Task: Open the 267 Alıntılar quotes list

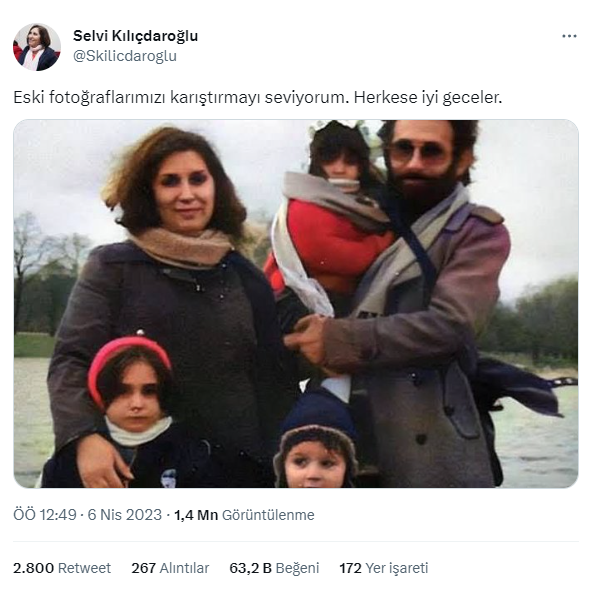Action: point(170,568)
